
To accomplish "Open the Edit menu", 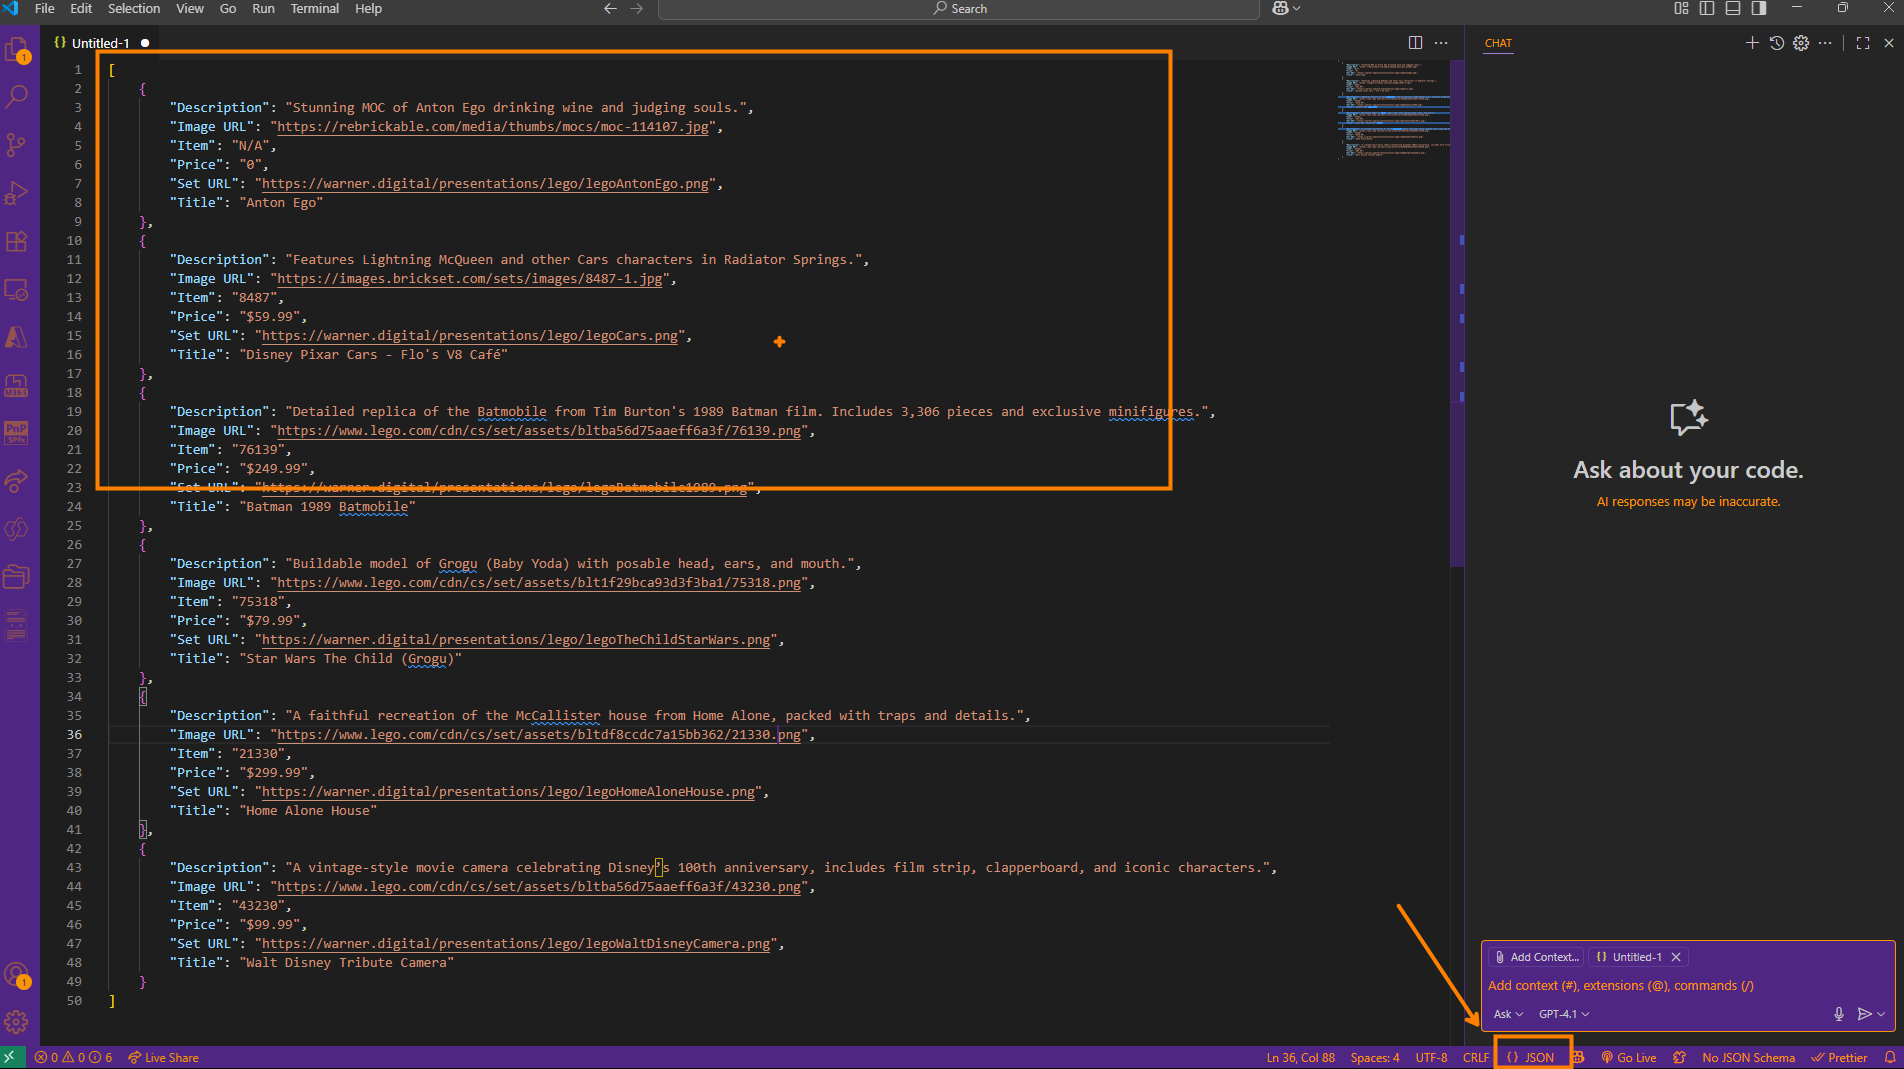I will coord(81,8).
